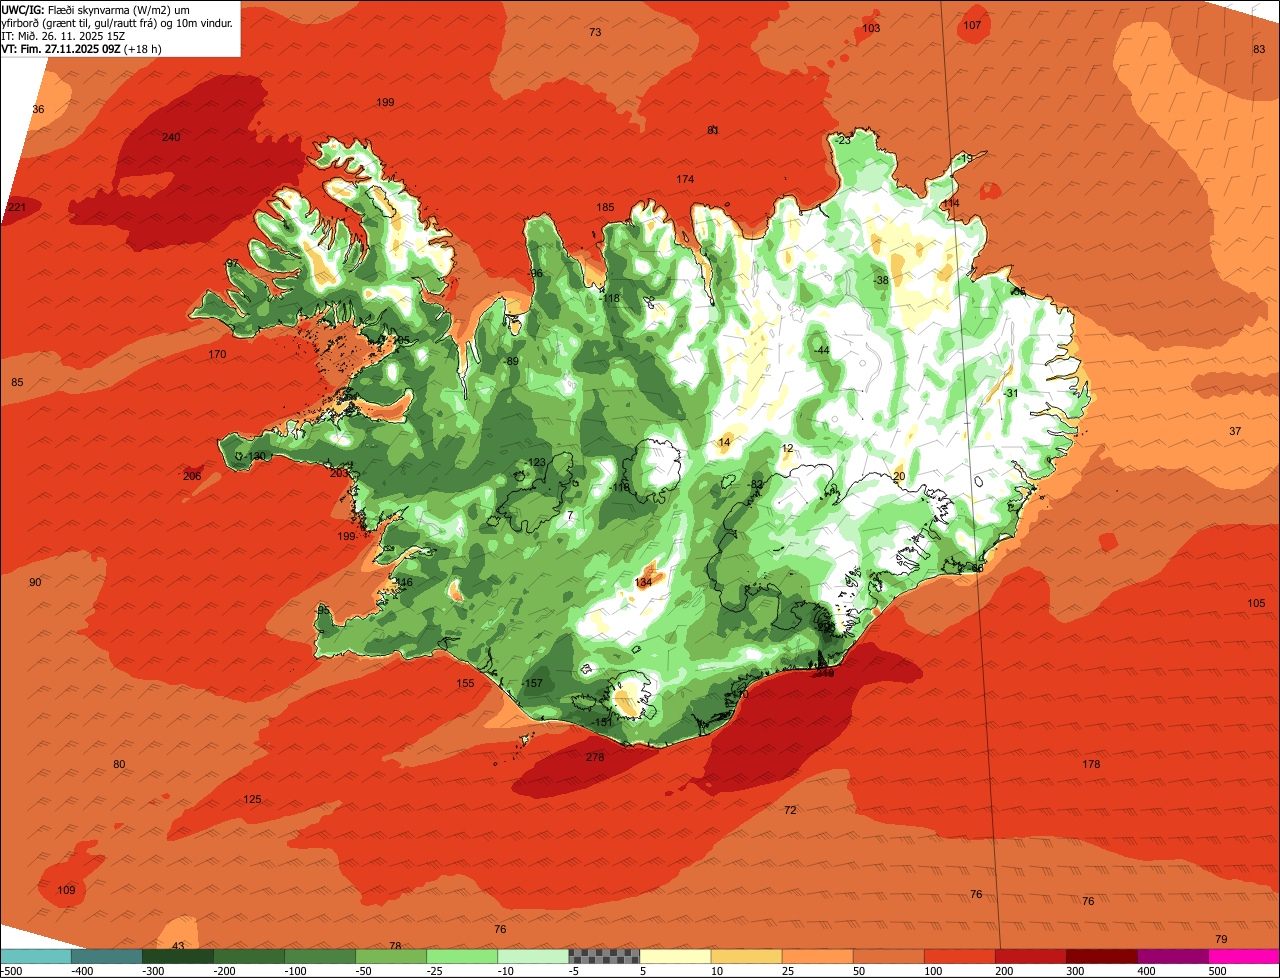The height and width of the screenshot is (978, 1280).
Task: Click the inland value 14 in central Iceland
Action: pos(725,442)
